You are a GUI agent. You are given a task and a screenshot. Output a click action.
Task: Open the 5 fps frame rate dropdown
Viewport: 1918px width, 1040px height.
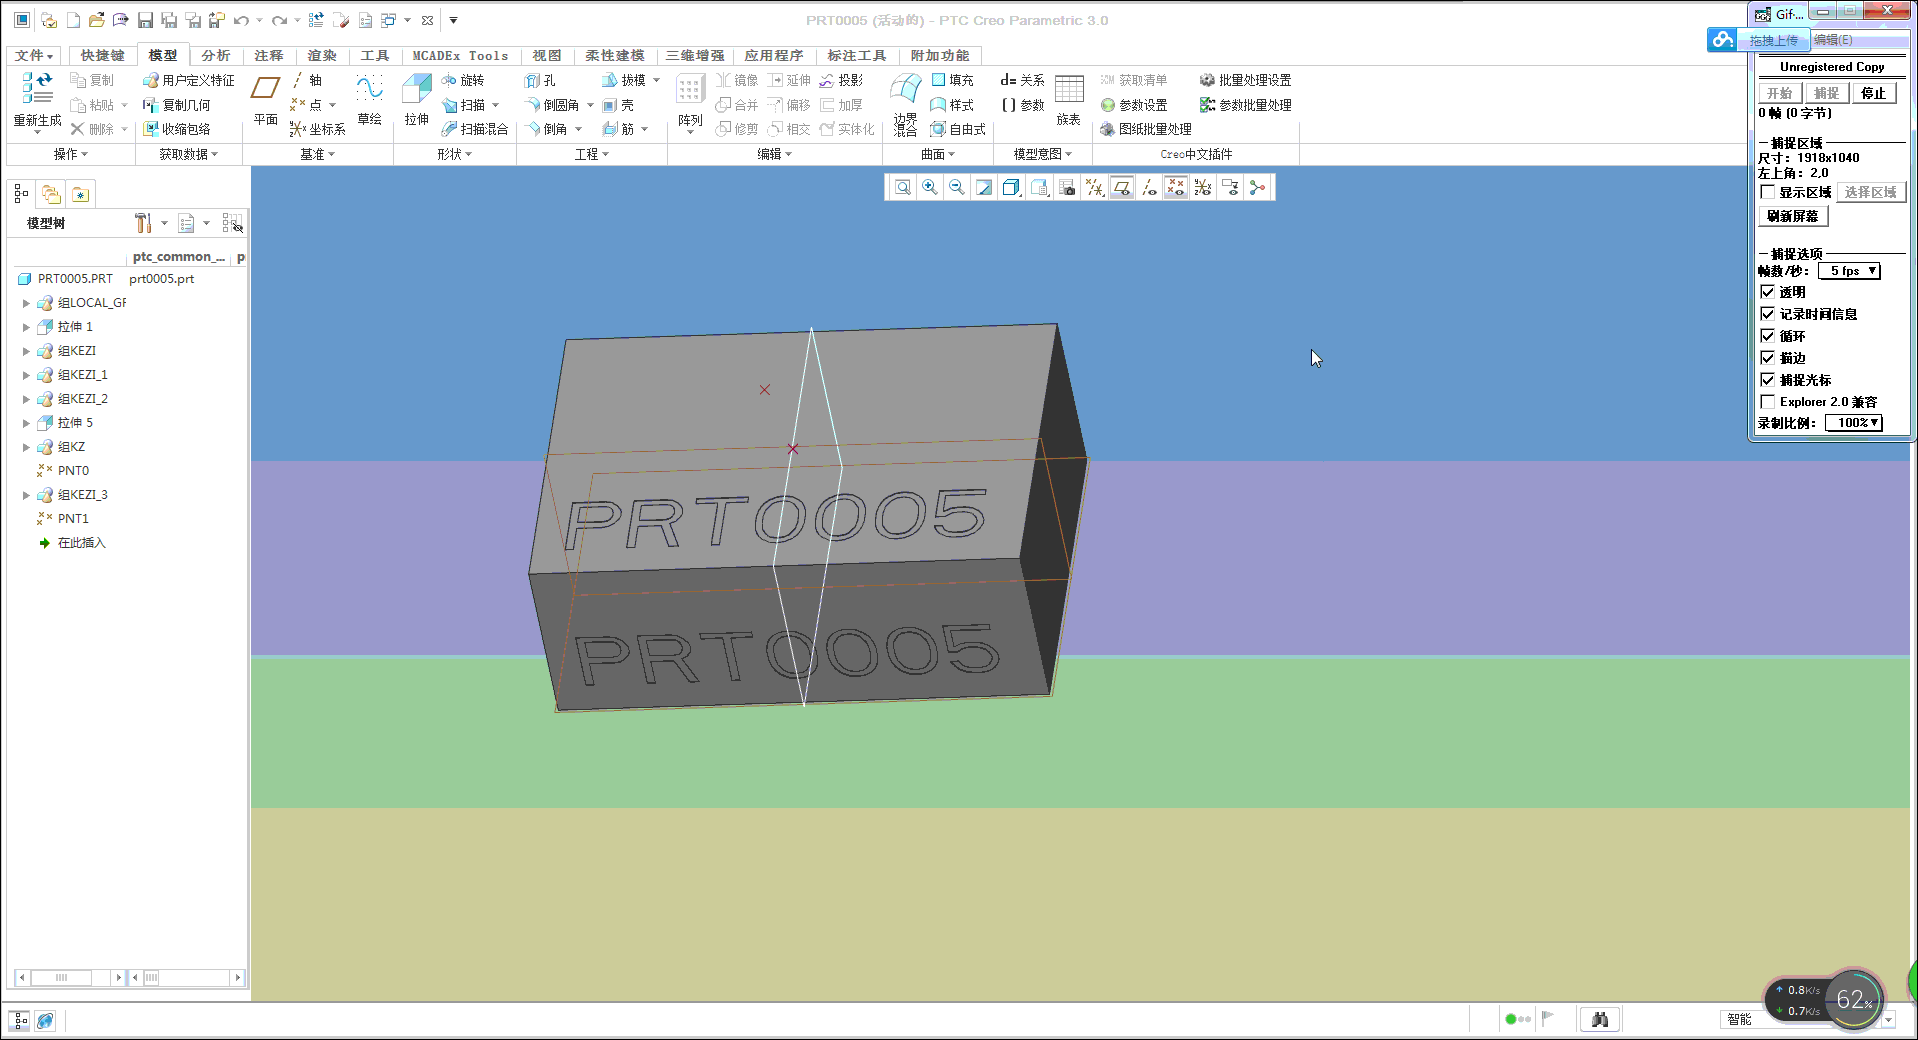(x=1850, y=271)
